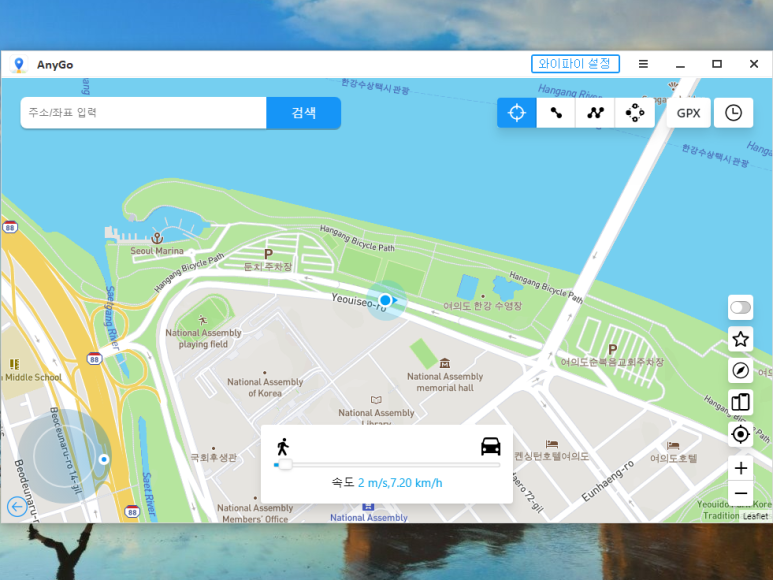Image resolution: width=773 pixels, height=580 pixels.
Task: Select the jump teleport mode icon
Action: pos(635,113)
